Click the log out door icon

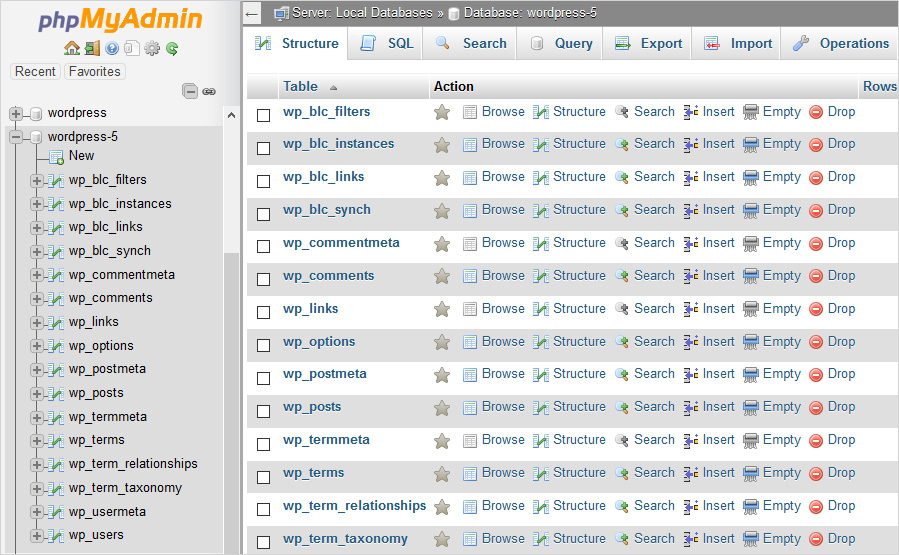[x=92, y=48]
